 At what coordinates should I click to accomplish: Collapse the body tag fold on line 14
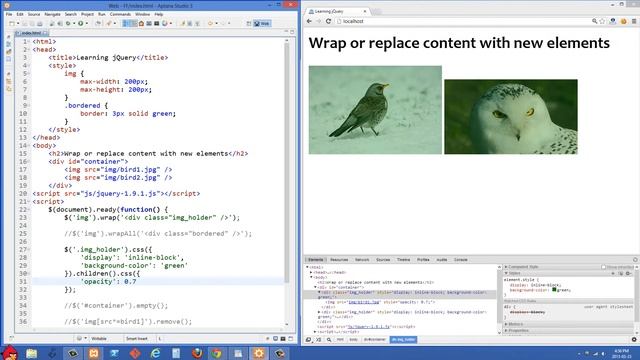click(29, 146)
